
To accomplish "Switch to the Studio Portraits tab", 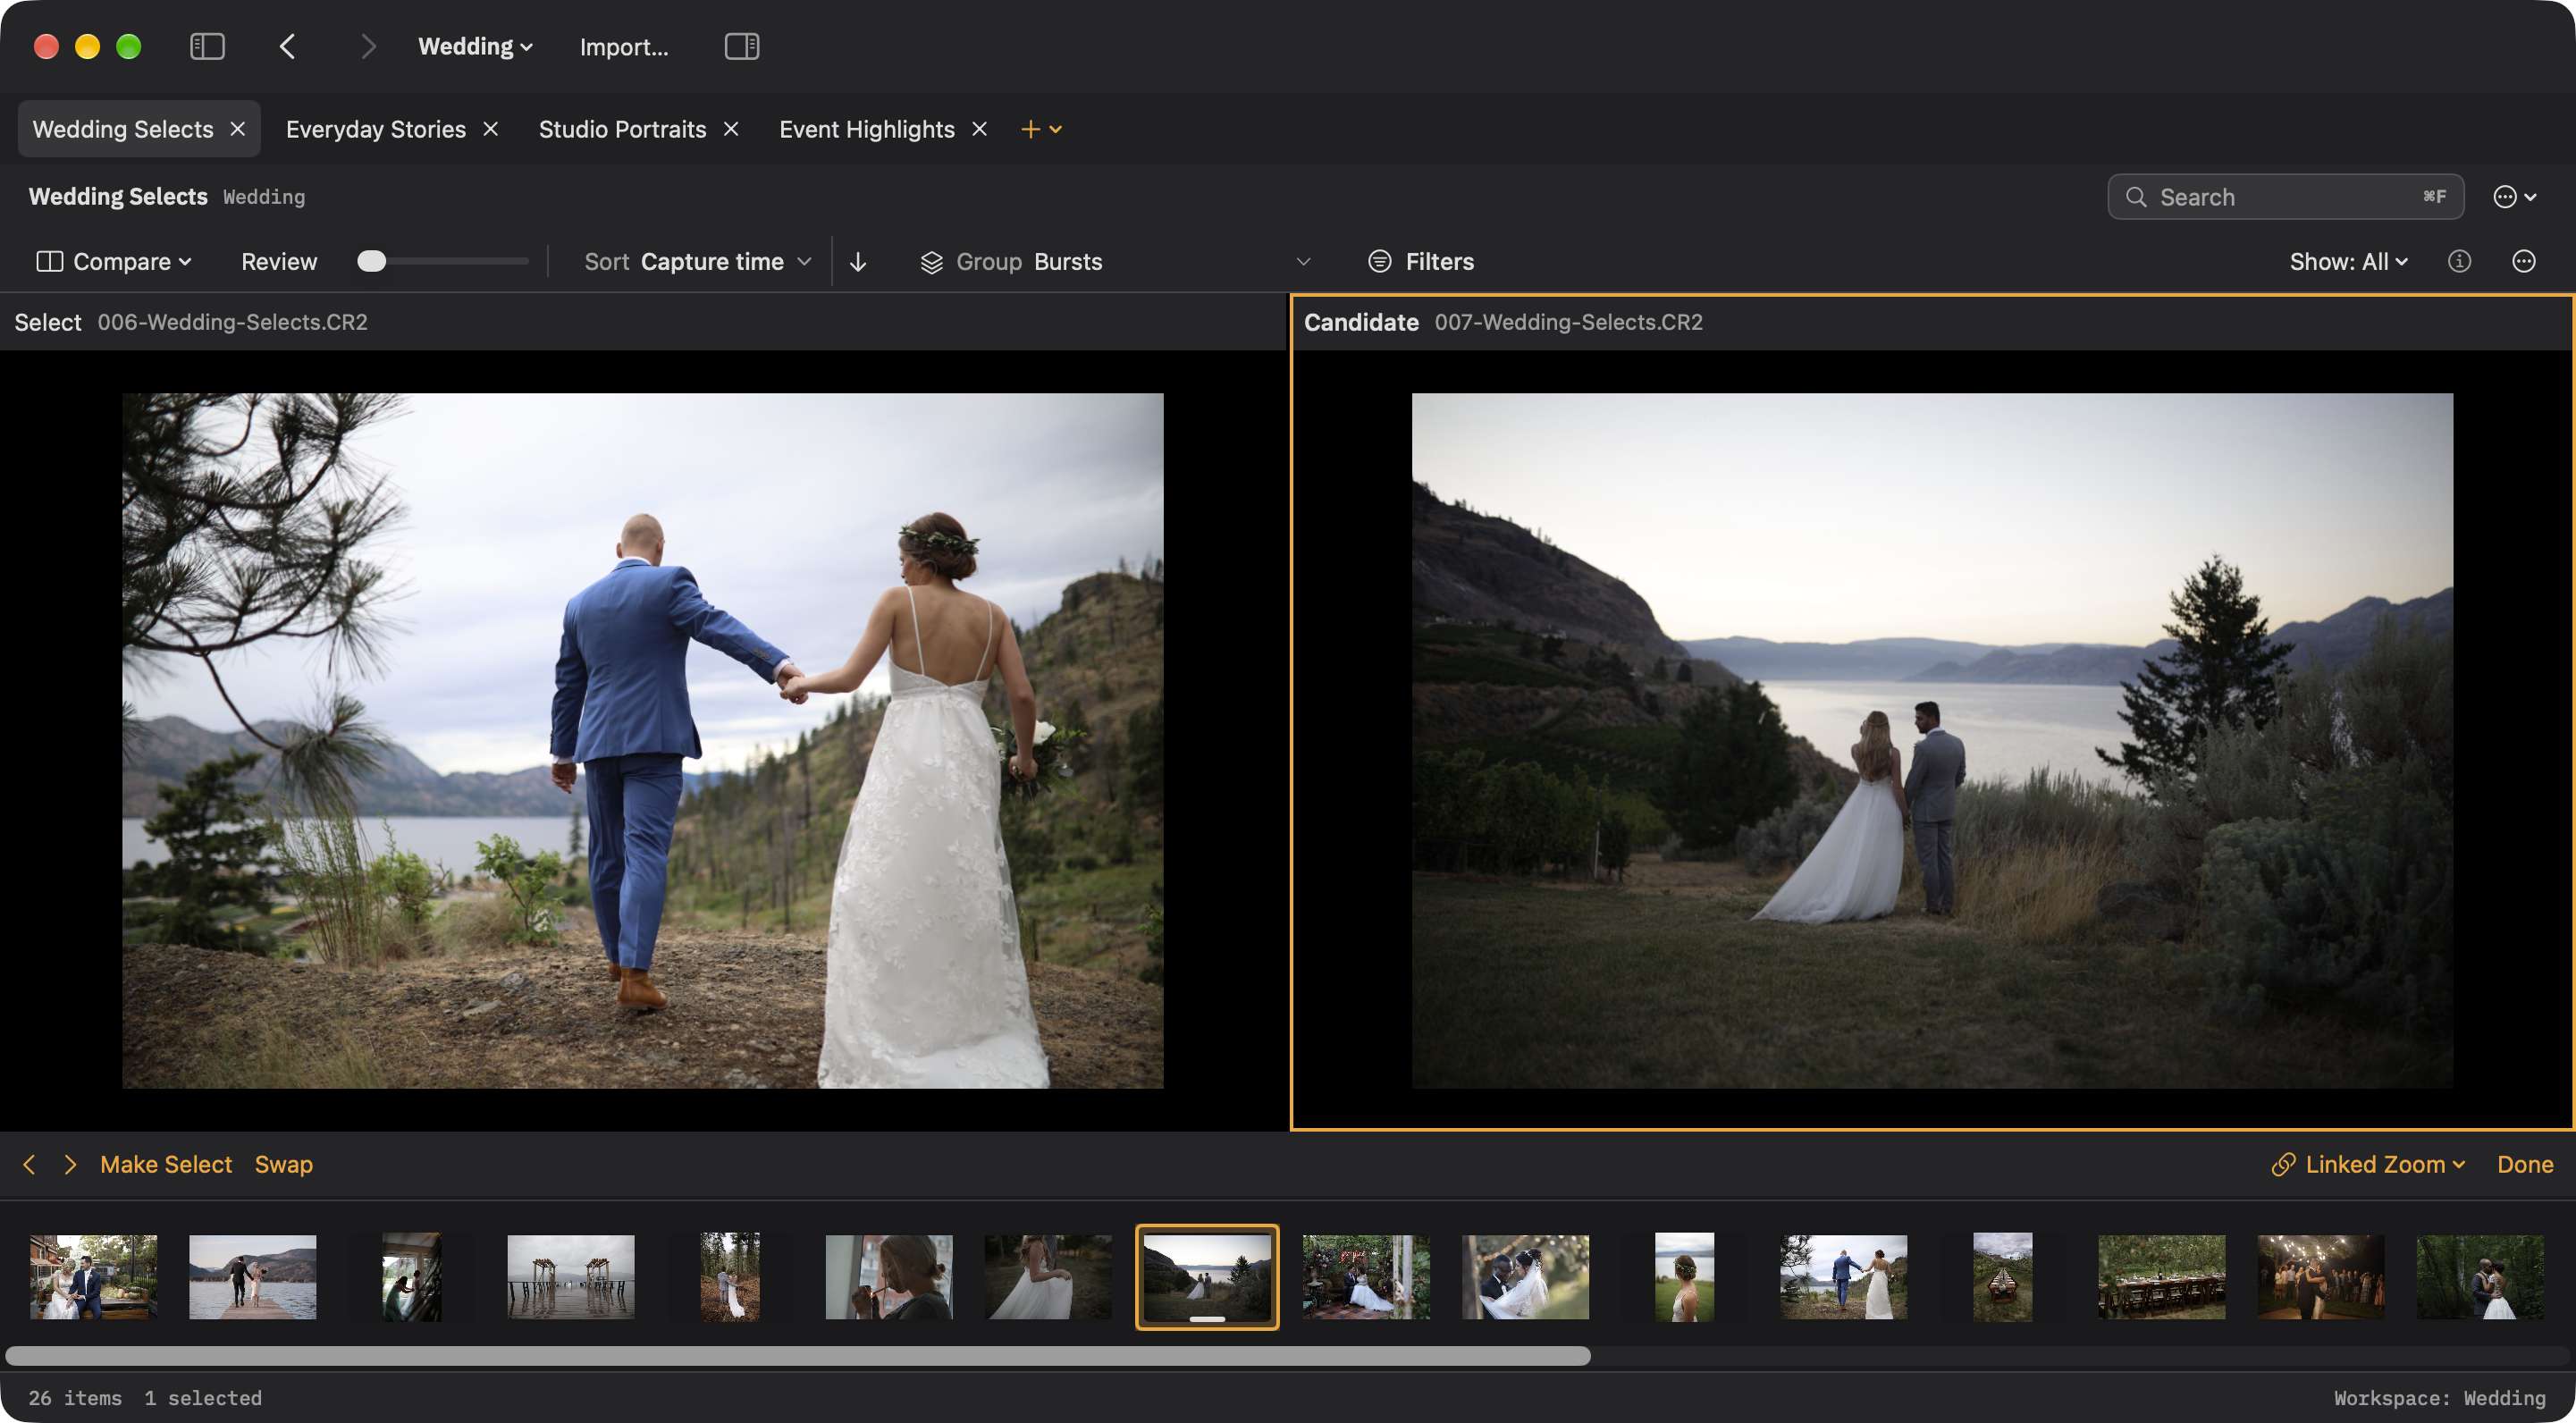I will 622,129.
